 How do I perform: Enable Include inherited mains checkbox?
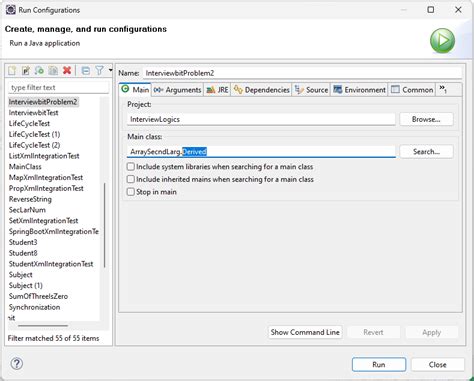point(131,179)
